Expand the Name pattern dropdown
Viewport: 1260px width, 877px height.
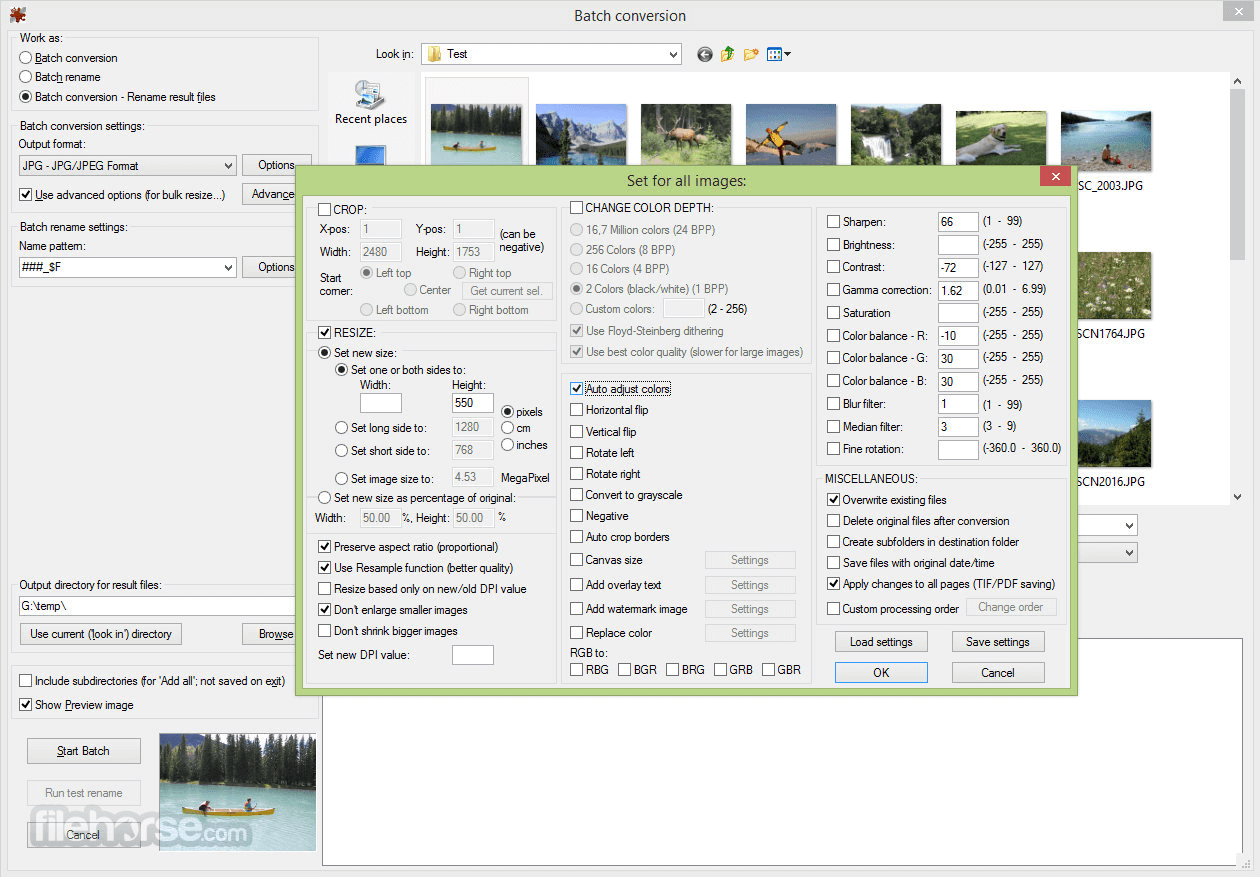[x=128, y=267]
